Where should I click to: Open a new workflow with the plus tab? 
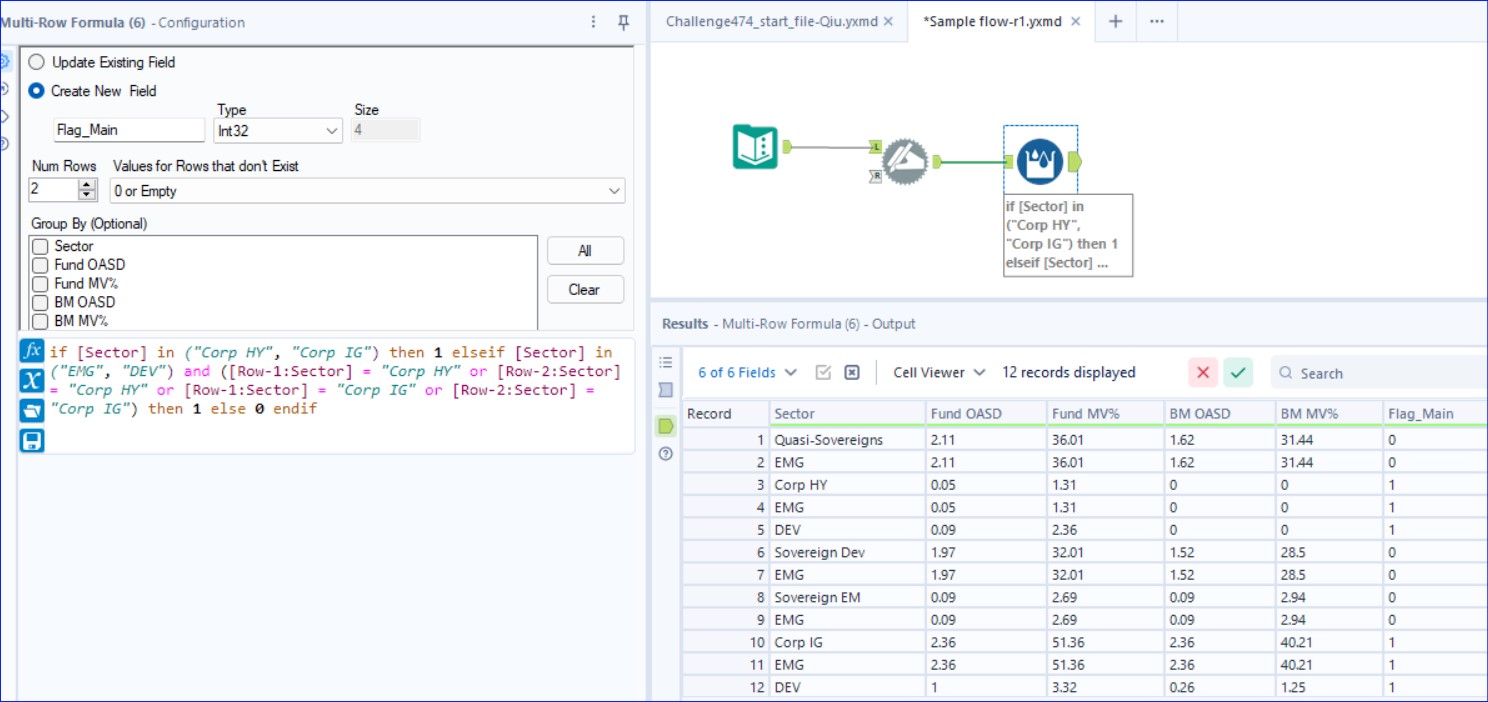pyautogui.click(x=1114, y=21)
